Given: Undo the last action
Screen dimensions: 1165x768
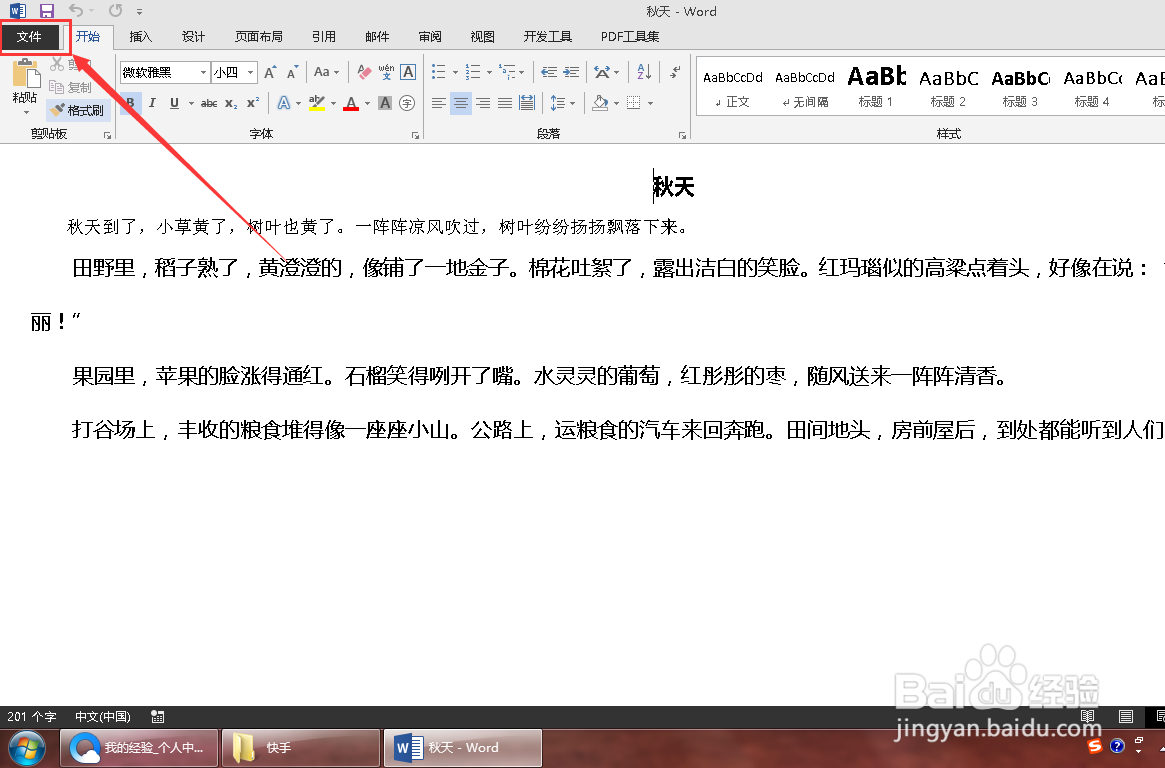Looking at the screenshot, I should (76, 11).
